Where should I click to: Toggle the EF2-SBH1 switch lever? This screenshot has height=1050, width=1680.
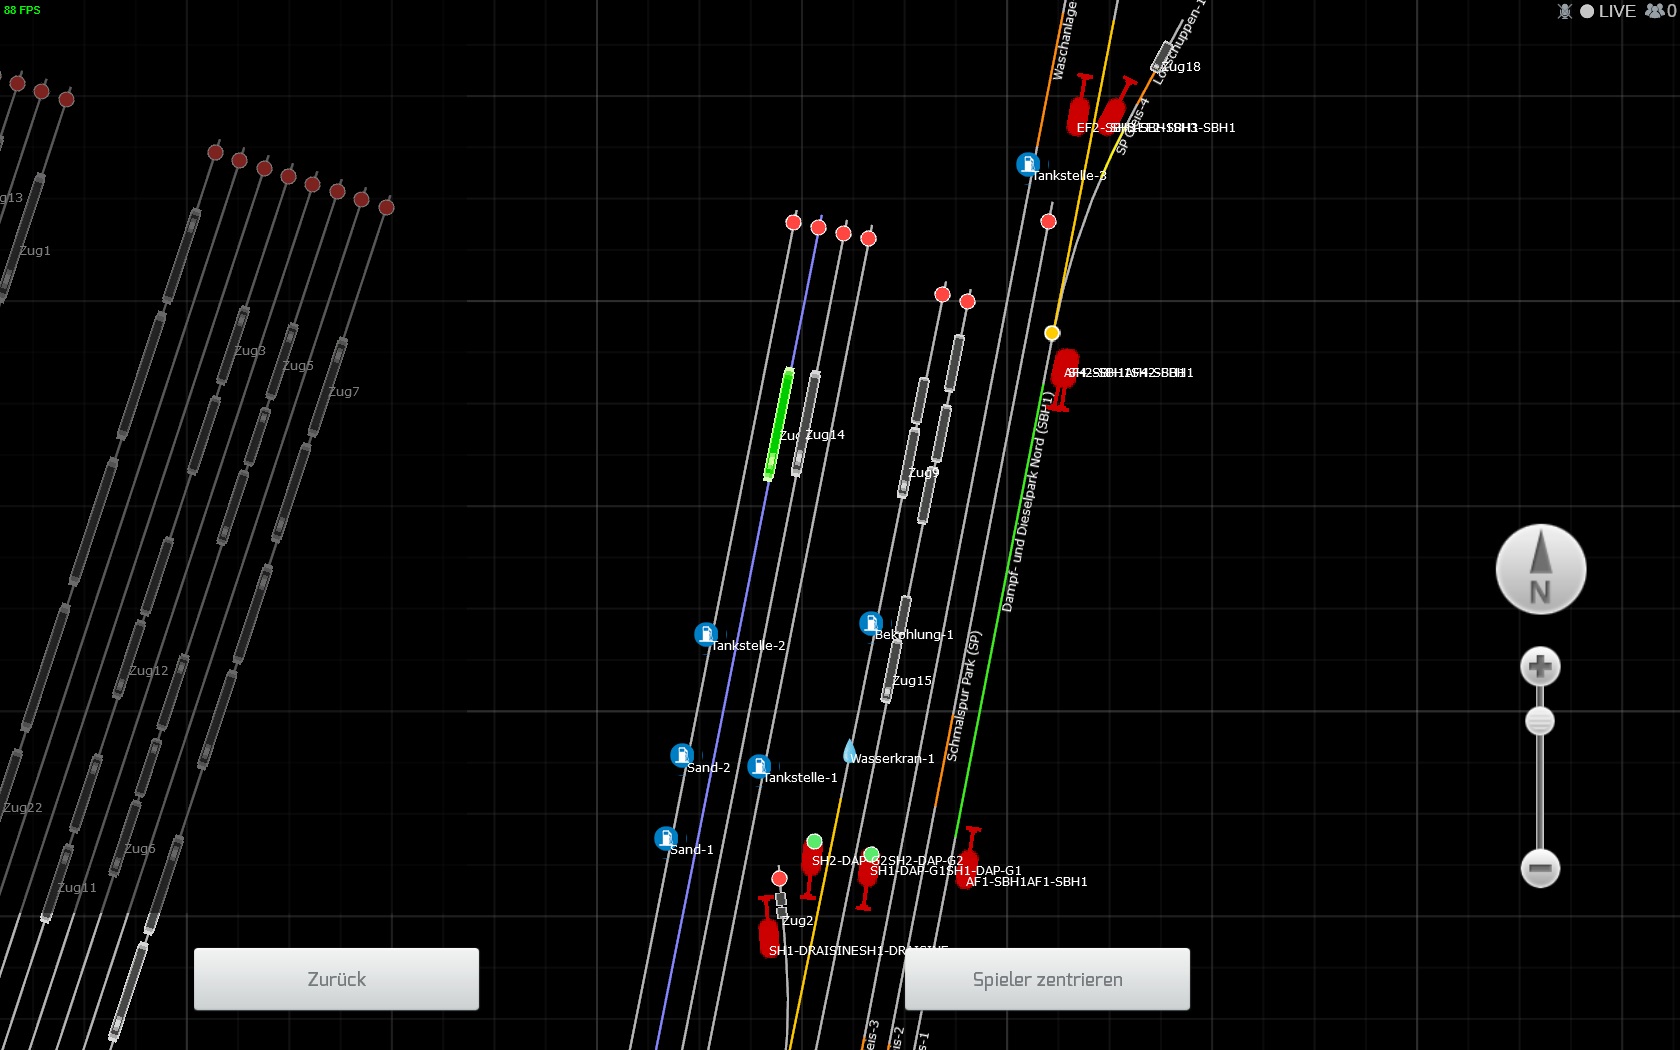tap(1080, 104)
